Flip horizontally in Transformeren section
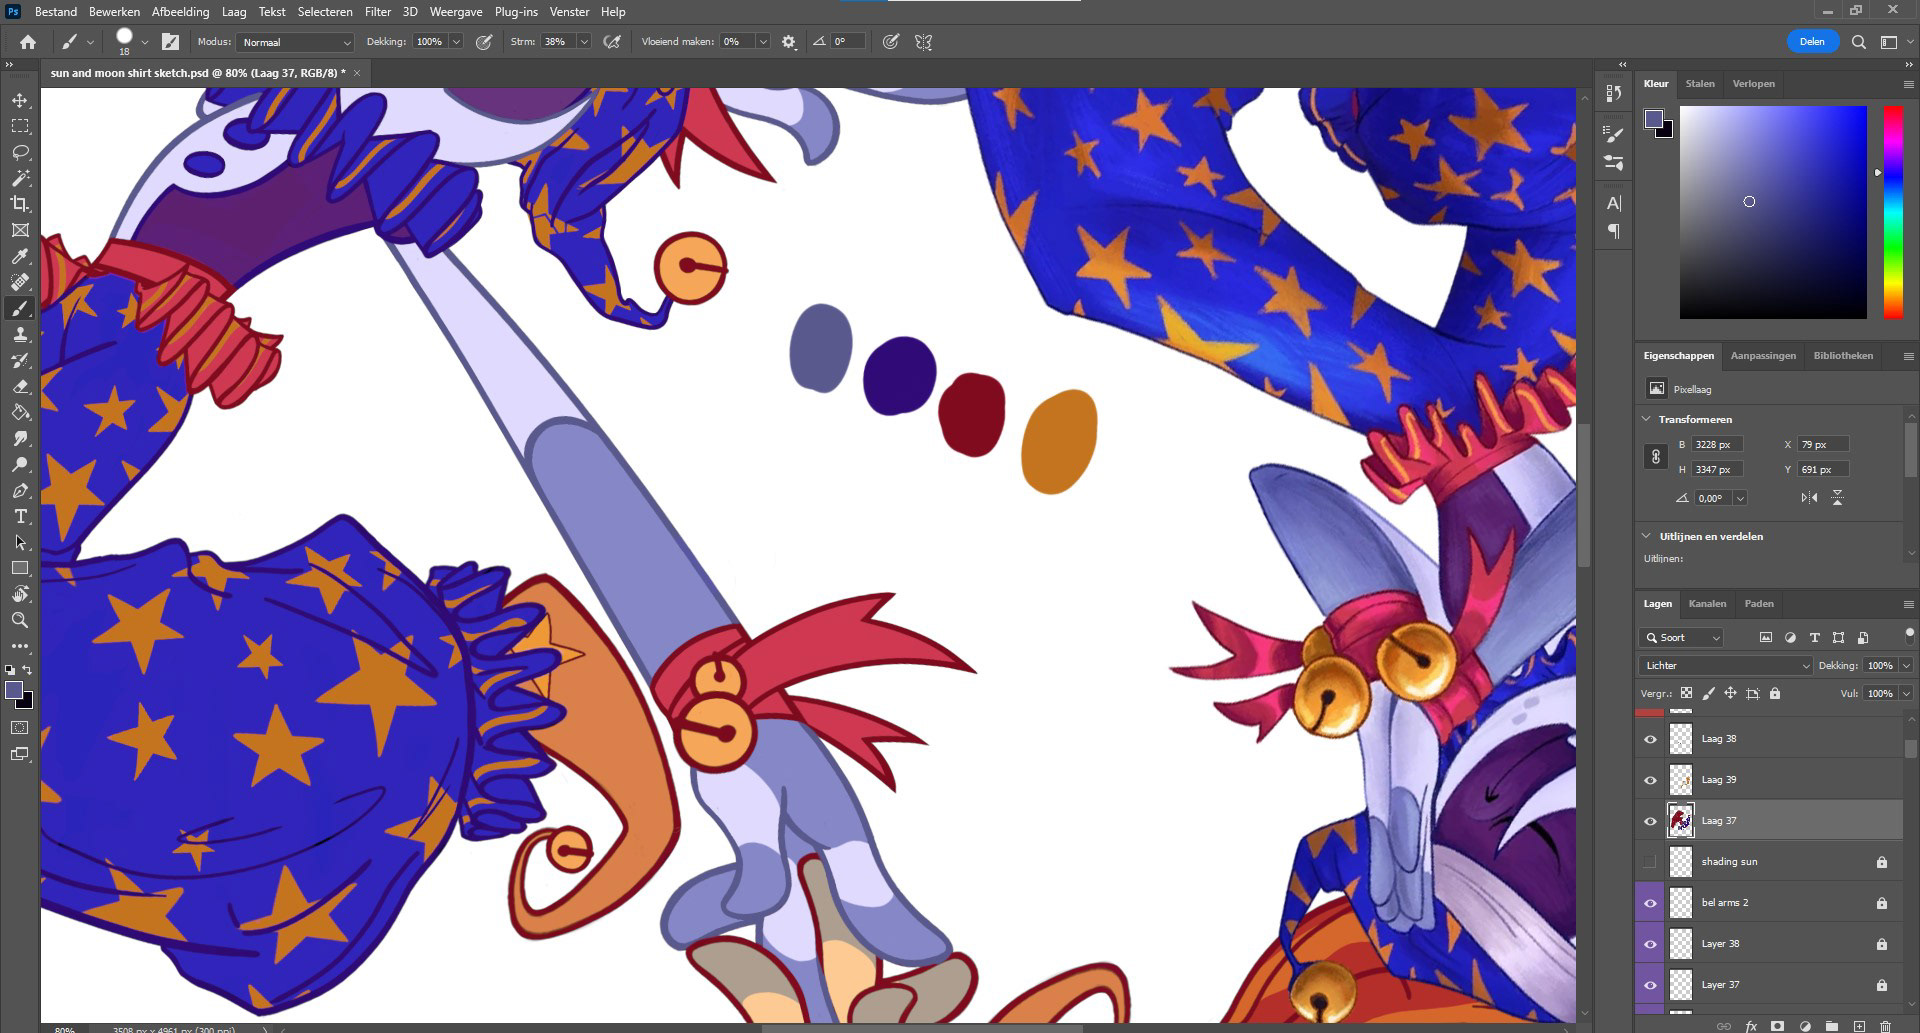 (1809, 498)
